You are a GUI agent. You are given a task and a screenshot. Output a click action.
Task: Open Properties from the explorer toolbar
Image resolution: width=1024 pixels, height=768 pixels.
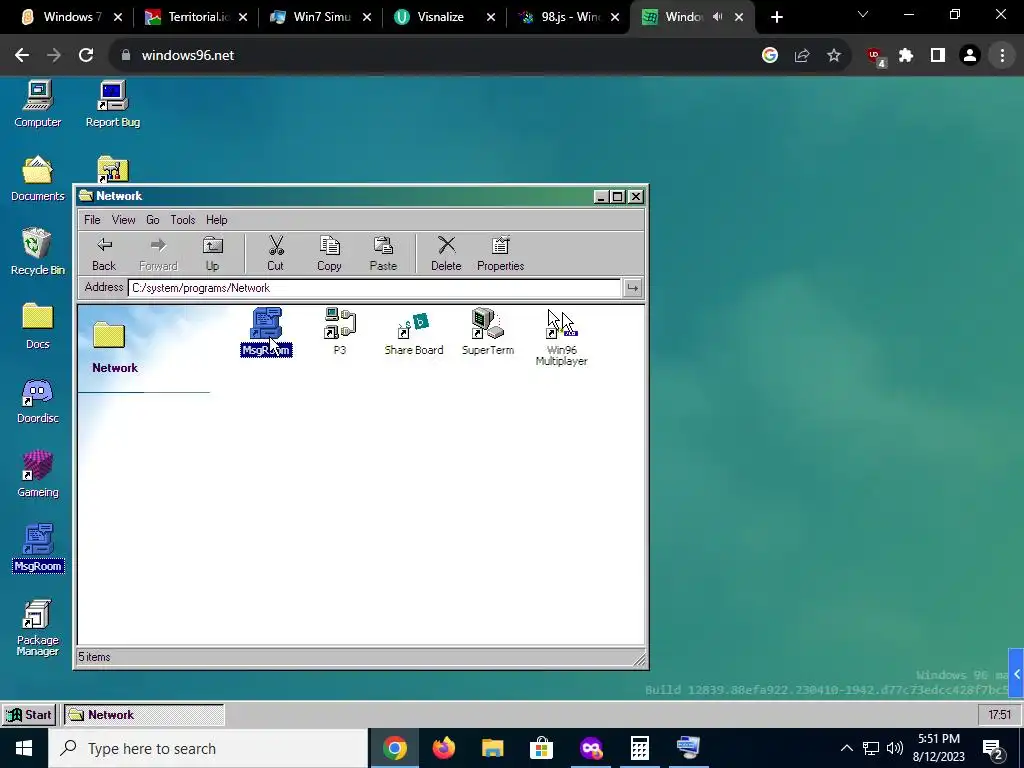[x=500, y=253]
